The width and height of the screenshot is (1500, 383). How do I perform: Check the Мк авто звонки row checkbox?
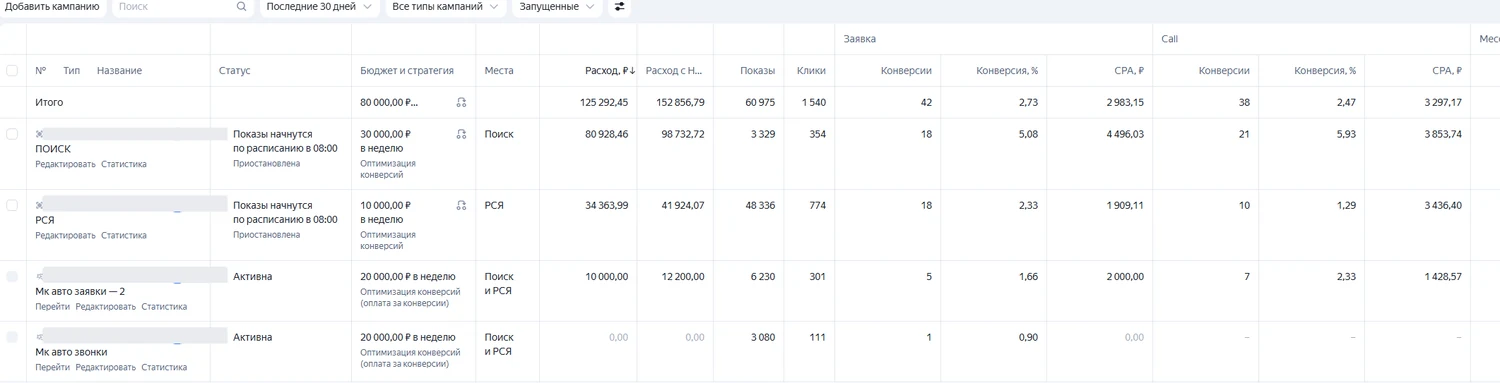(x=12, y=337)
